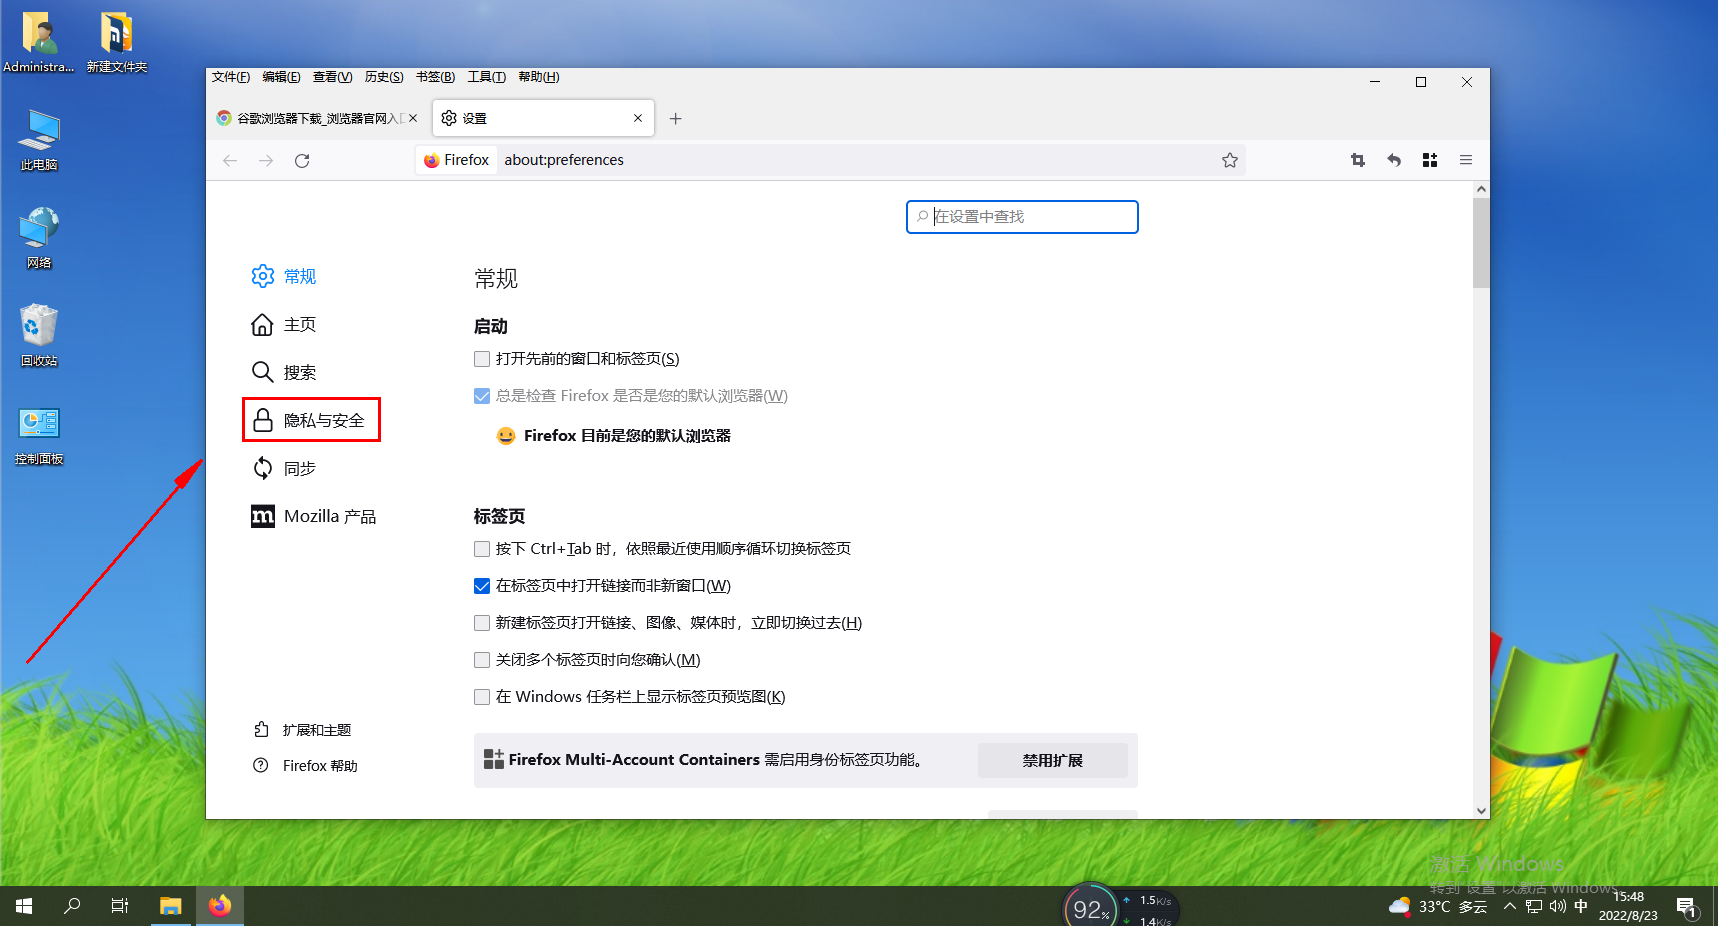Bookmark this page with the star icon
Viewport: 1718px width, 926px height.
tap(1230, 160)
